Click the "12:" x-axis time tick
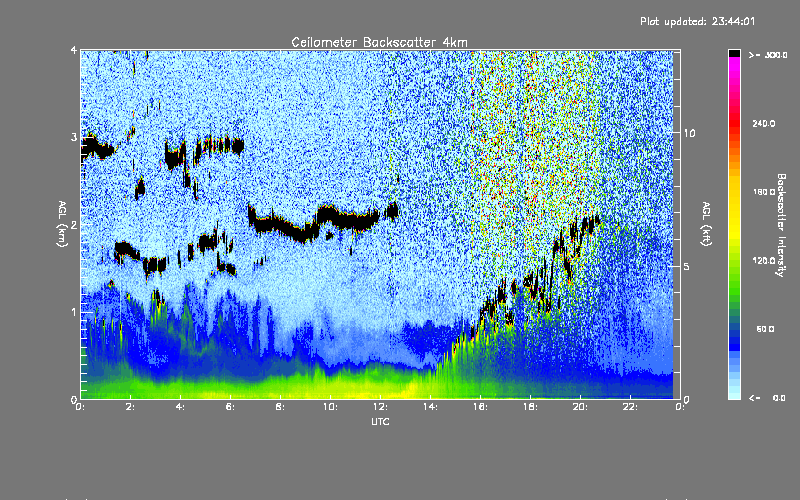The width and height of the screenshot is (800, 500). [x=380, y=407]
